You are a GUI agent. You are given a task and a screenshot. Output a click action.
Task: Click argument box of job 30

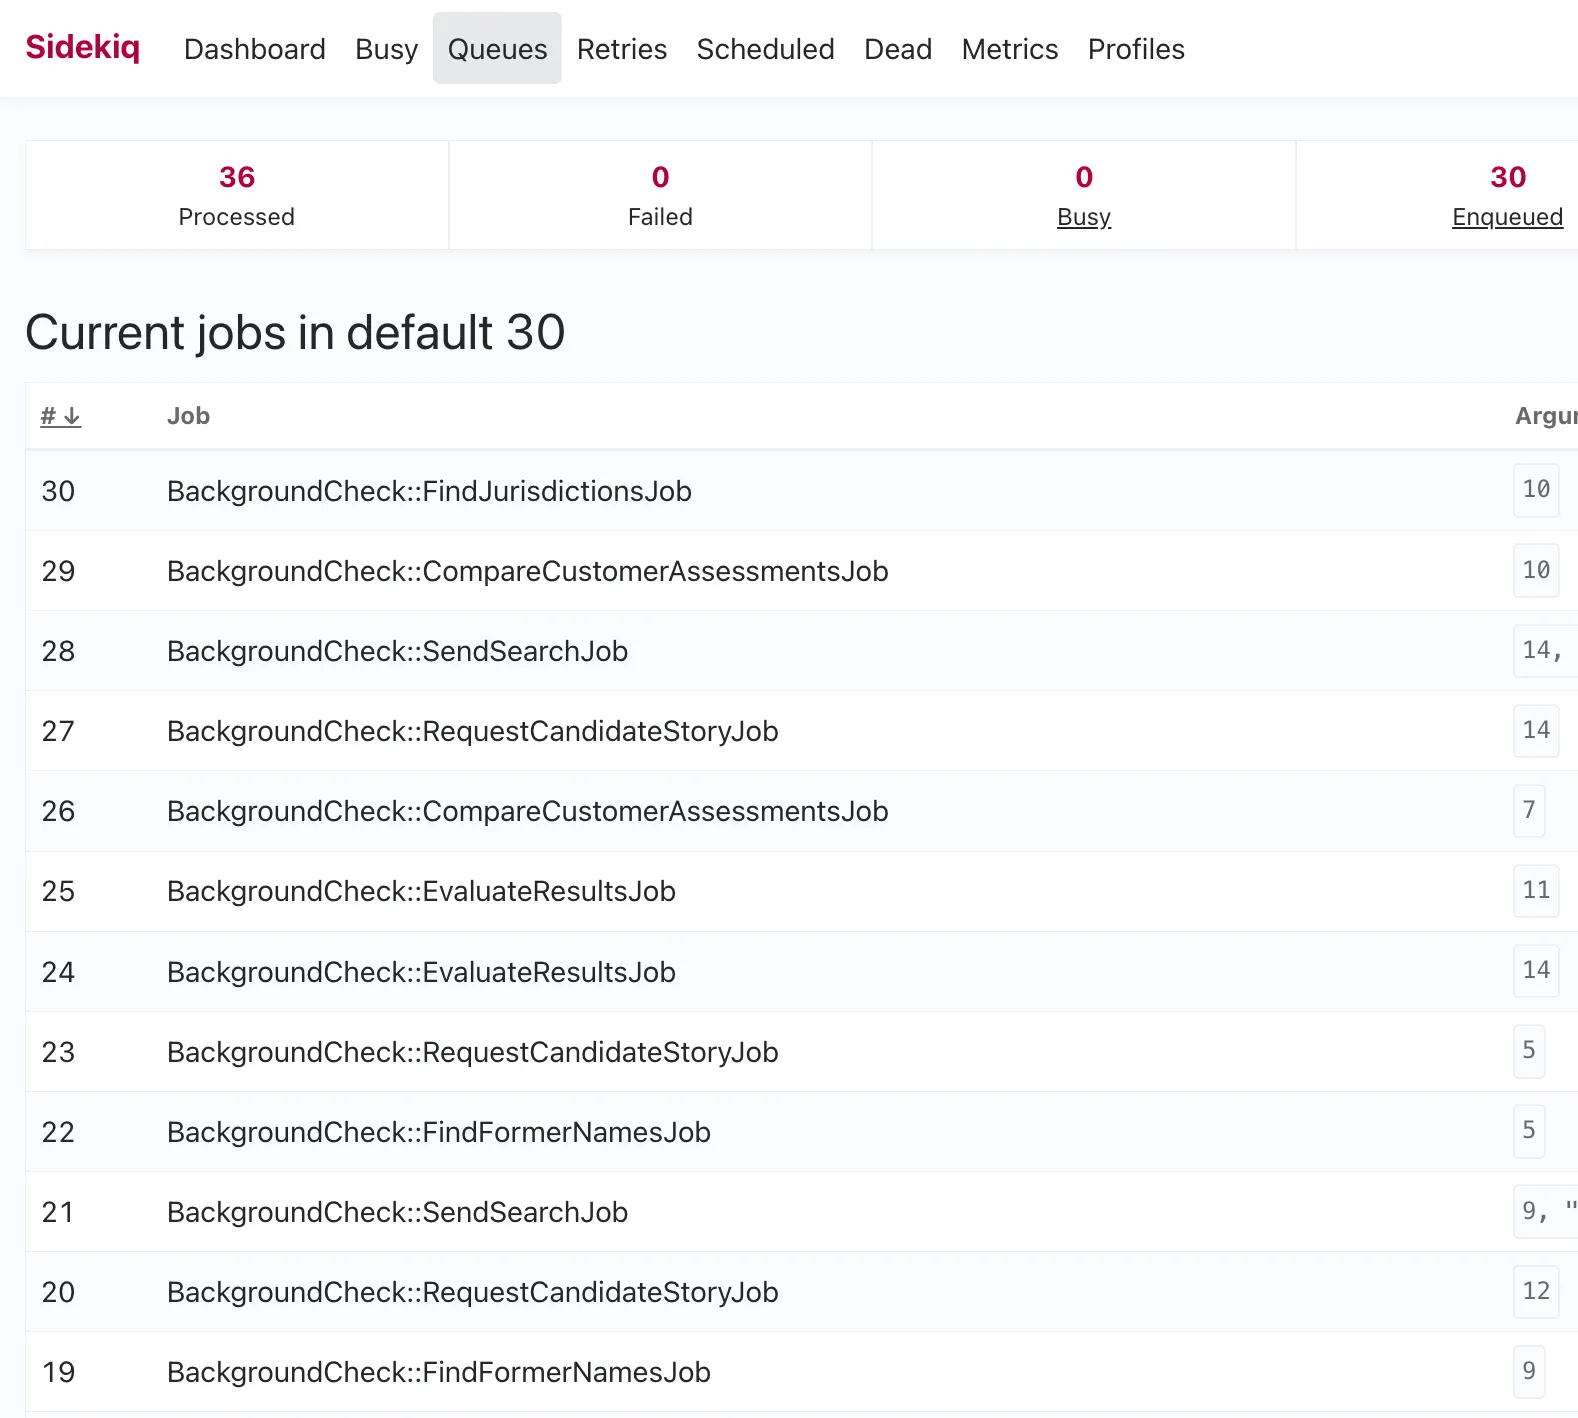point(1536,490)
